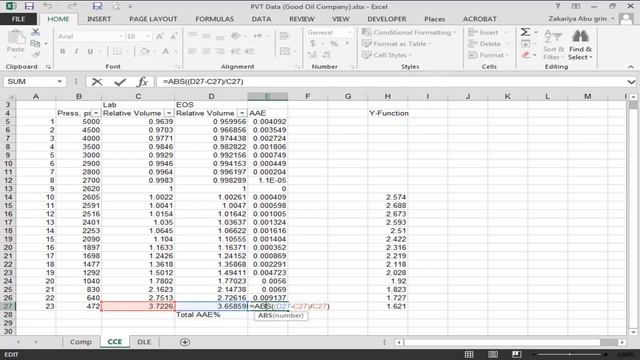The image size is (640, 360).
Task: Click the Cut scissors icon
Action: click(36, 32)
